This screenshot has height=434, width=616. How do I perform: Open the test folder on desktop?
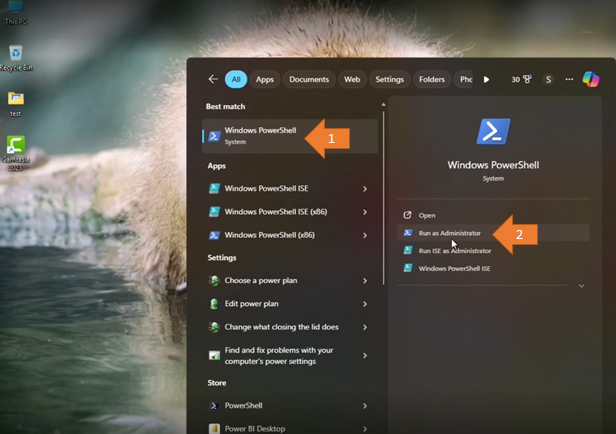16,101
